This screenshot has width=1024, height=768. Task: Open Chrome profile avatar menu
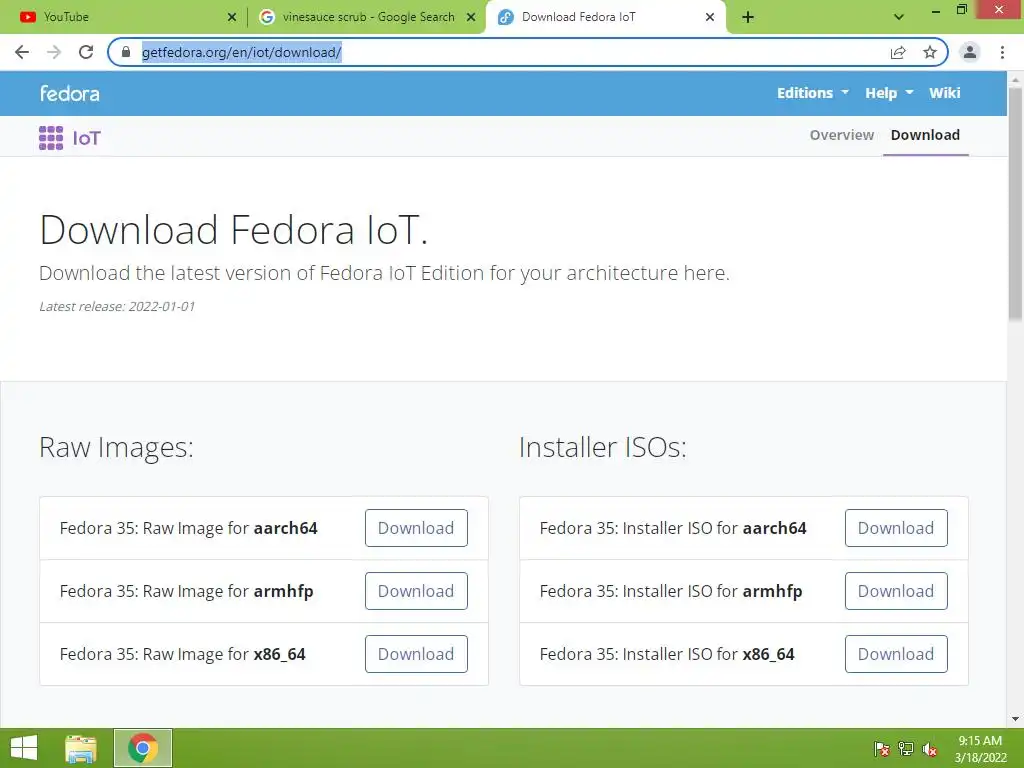(x=970, y=52)
